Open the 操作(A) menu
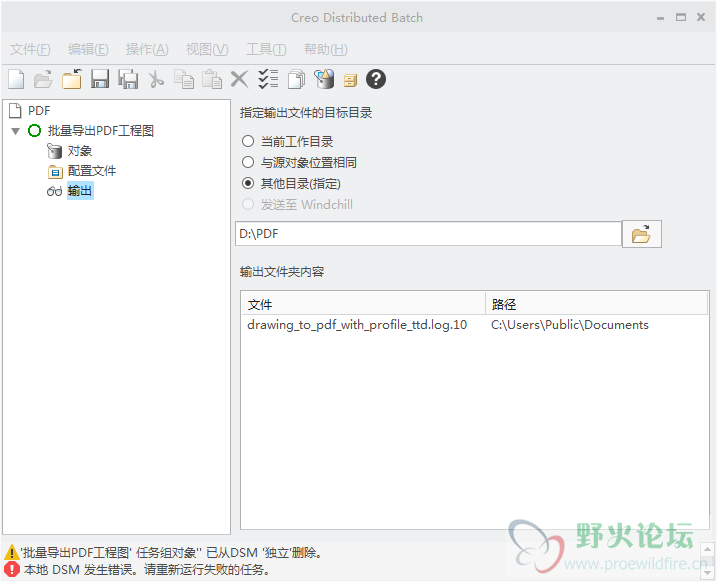The width and height of the screenshot is (717, 582). click(147, 49)
